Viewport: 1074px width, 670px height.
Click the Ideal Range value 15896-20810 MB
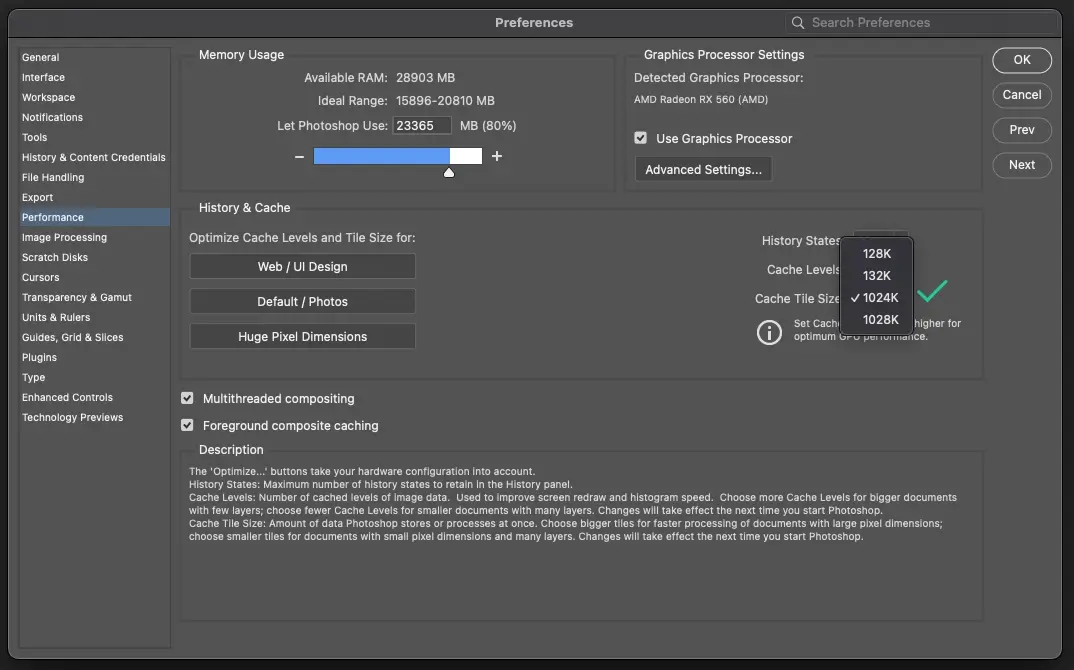[x=445, y=101]
